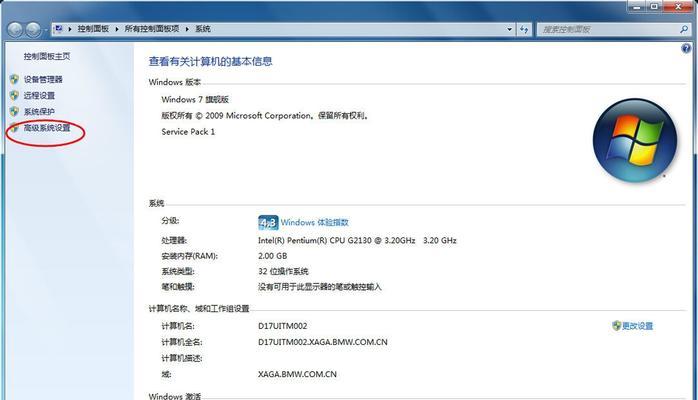Screen dimensions: 698x400
Task: Click domain value XAGA.BMW.COM.CN
Action: point(297,374)
